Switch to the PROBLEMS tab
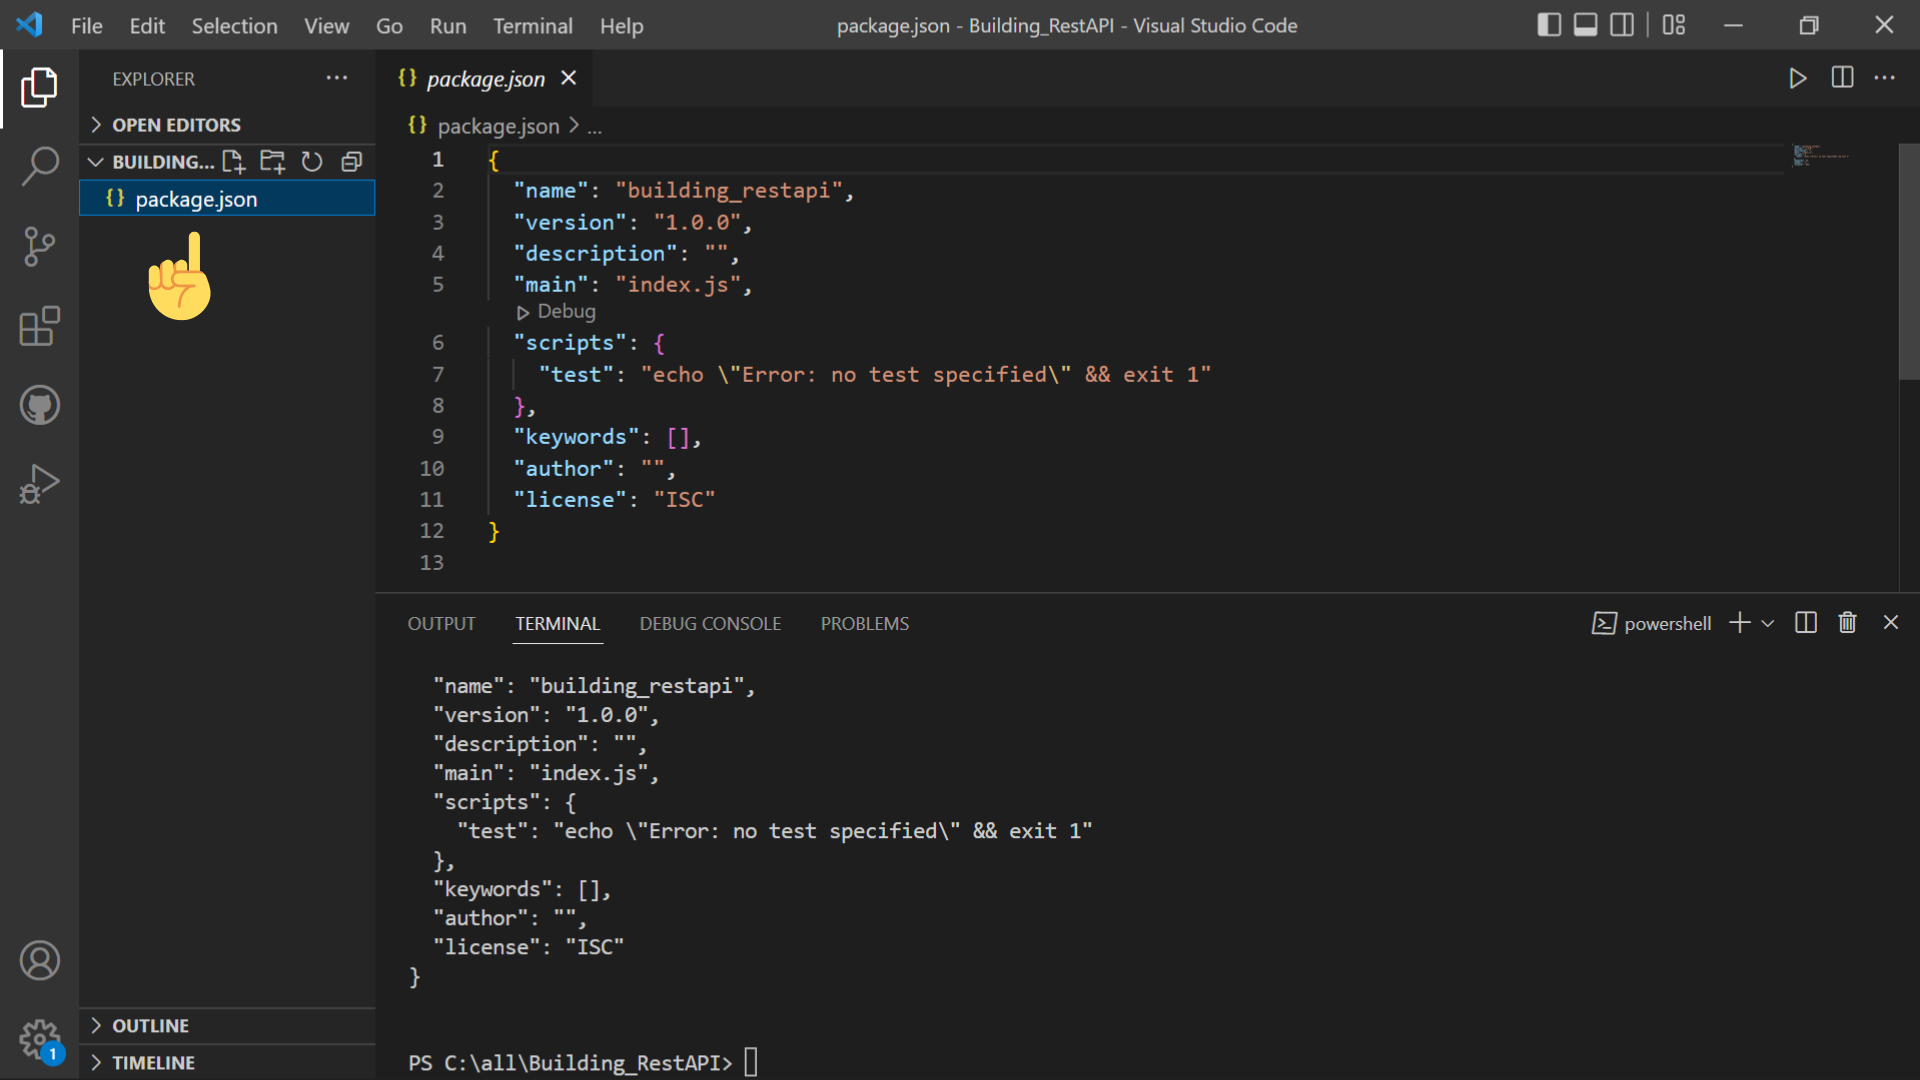This screenshot has height=1080, width=1920. (864, 622)
